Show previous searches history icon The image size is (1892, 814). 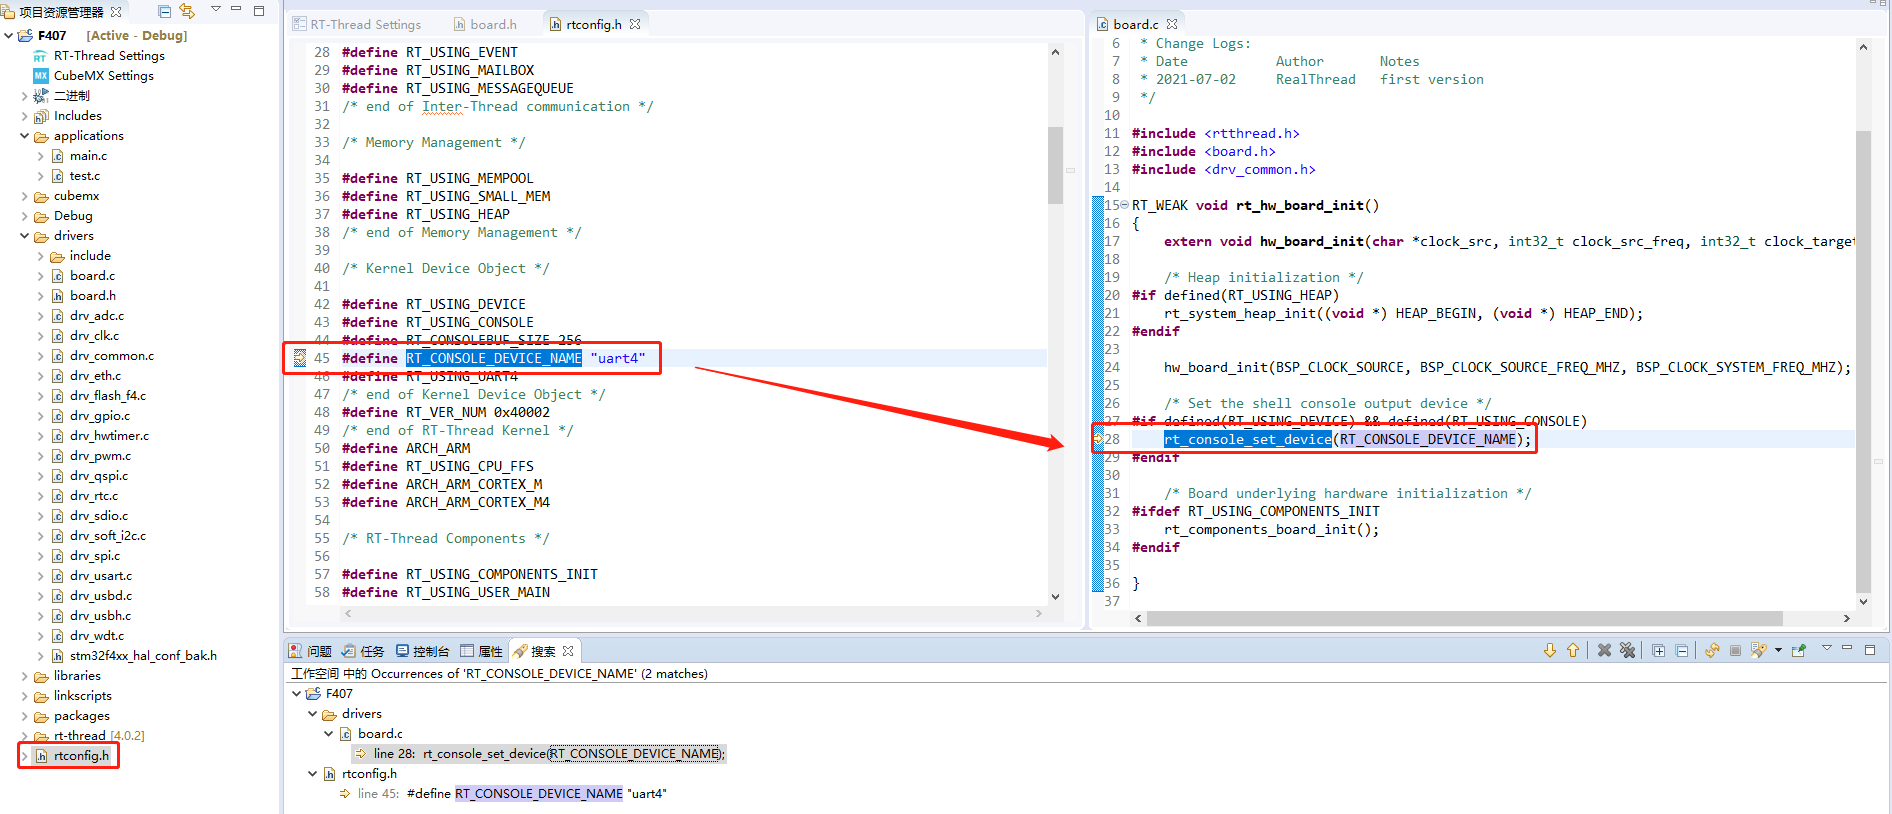click(1759, 650)
